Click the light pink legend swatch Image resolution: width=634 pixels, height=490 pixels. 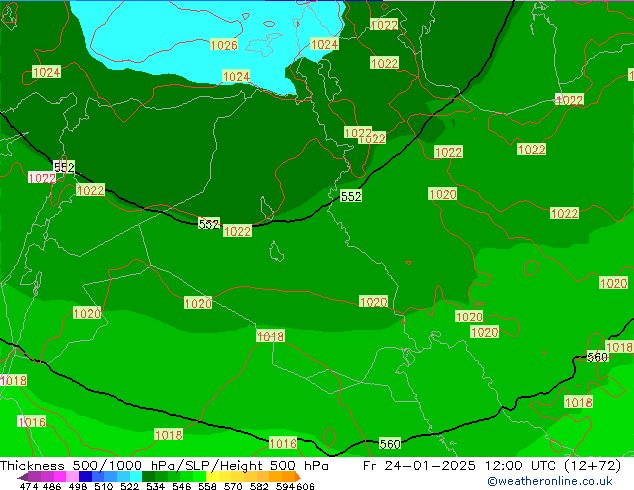72,476
